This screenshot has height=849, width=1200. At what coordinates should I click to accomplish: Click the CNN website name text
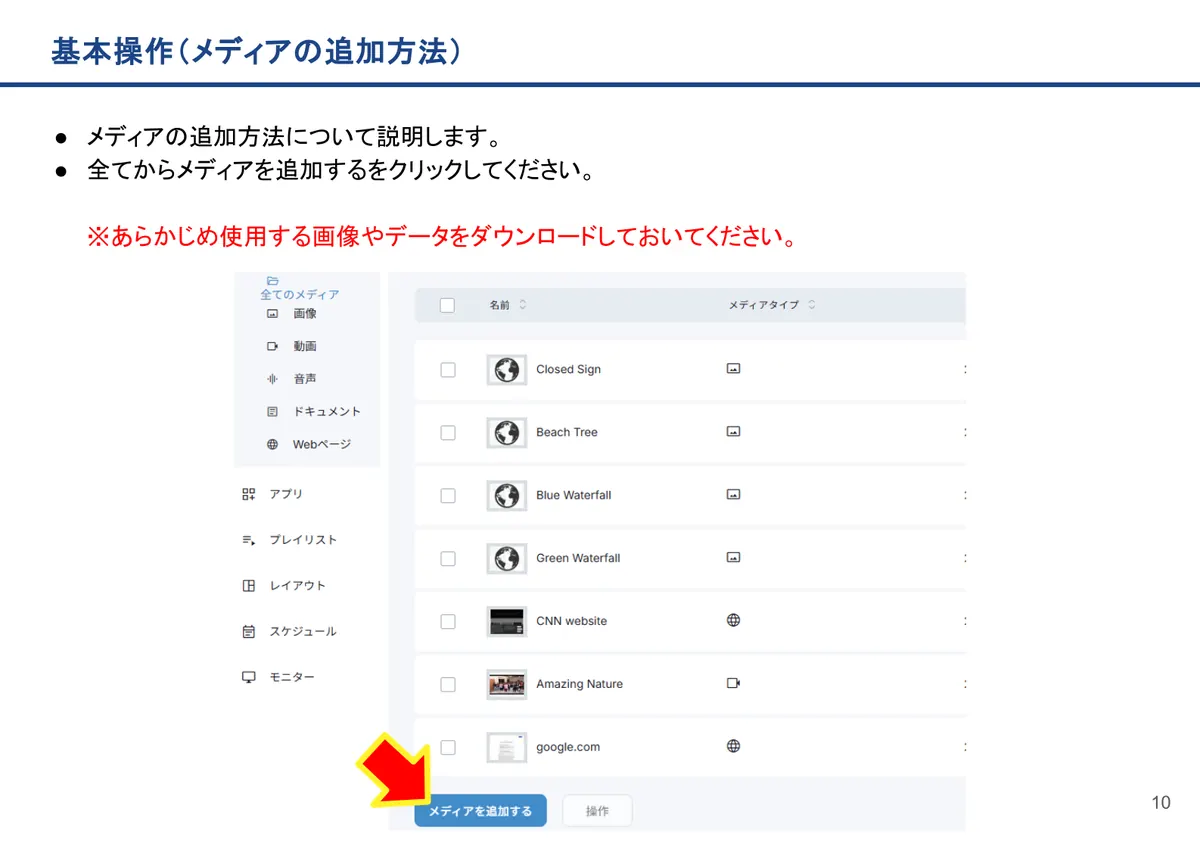pos(571,621)
